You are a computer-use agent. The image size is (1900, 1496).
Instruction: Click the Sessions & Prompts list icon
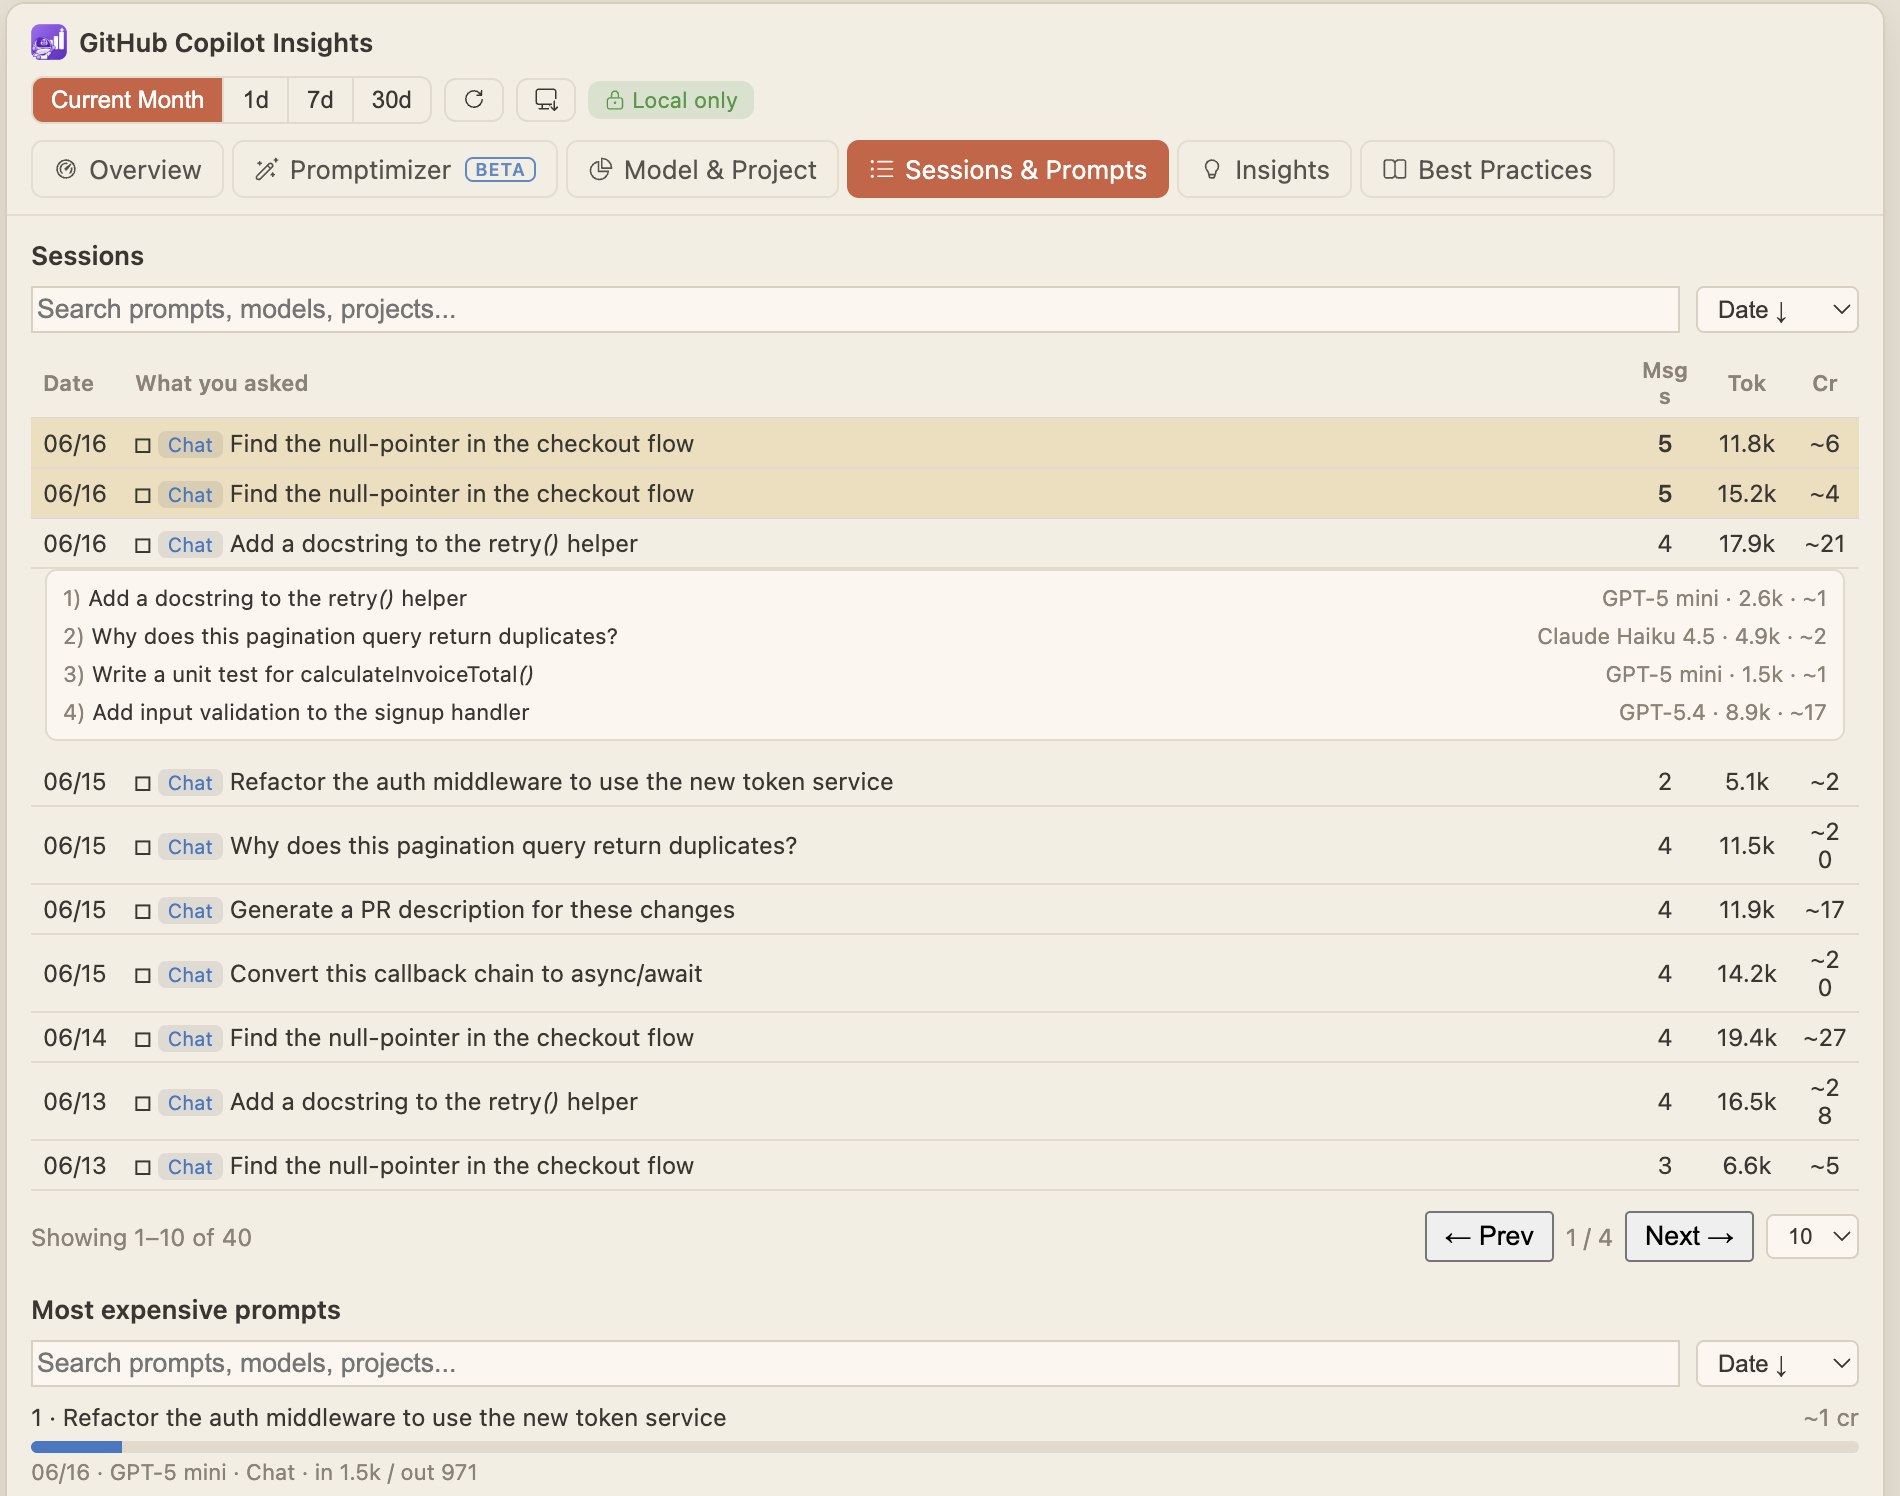pos(881,169)
